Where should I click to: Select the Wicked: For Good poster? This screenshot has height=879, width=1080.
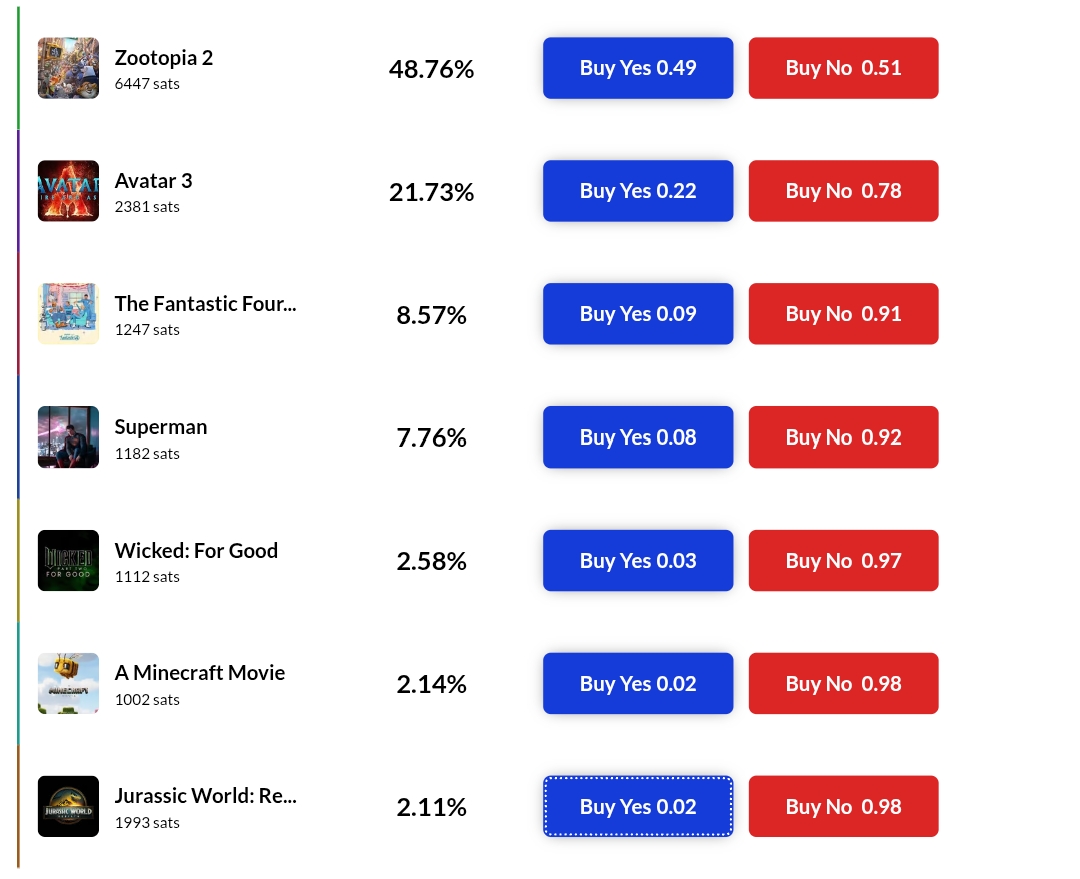click(68, 560)
